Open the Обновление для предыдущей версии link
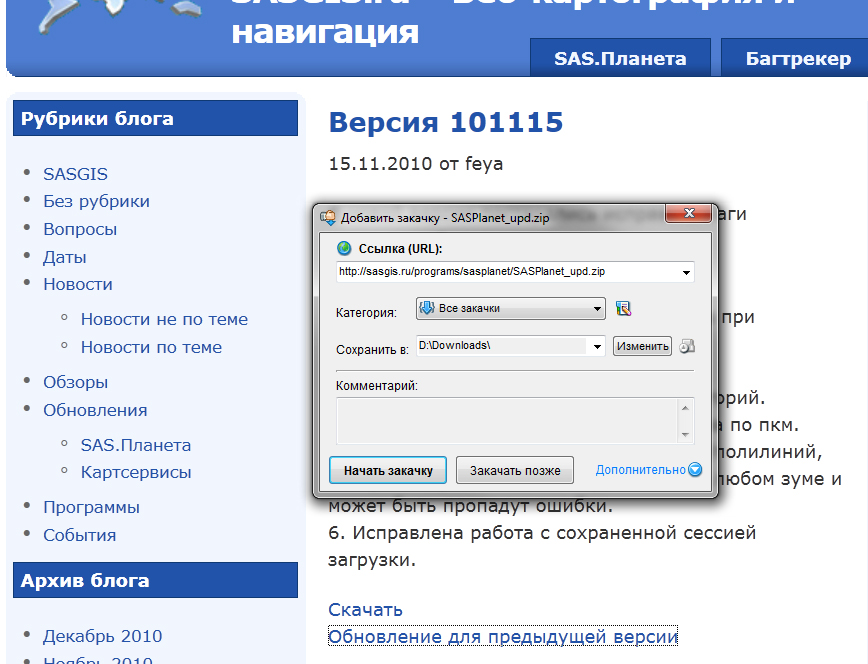The height and width of the screenshot is (664, 868). [503, 636]
